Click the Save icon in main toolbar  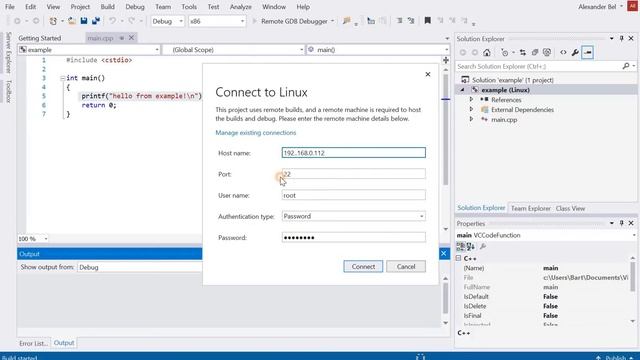(84, 21)
